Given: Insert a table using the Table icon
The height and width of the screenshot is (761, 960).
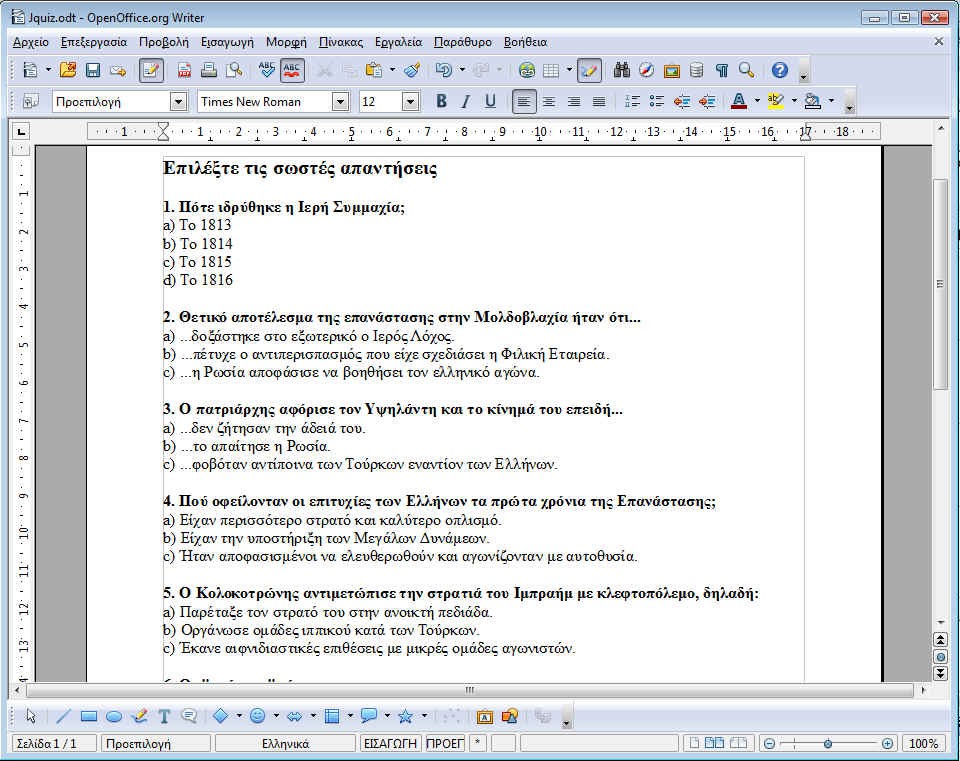Looking at the screenshot, I should [x=551, y=70].
